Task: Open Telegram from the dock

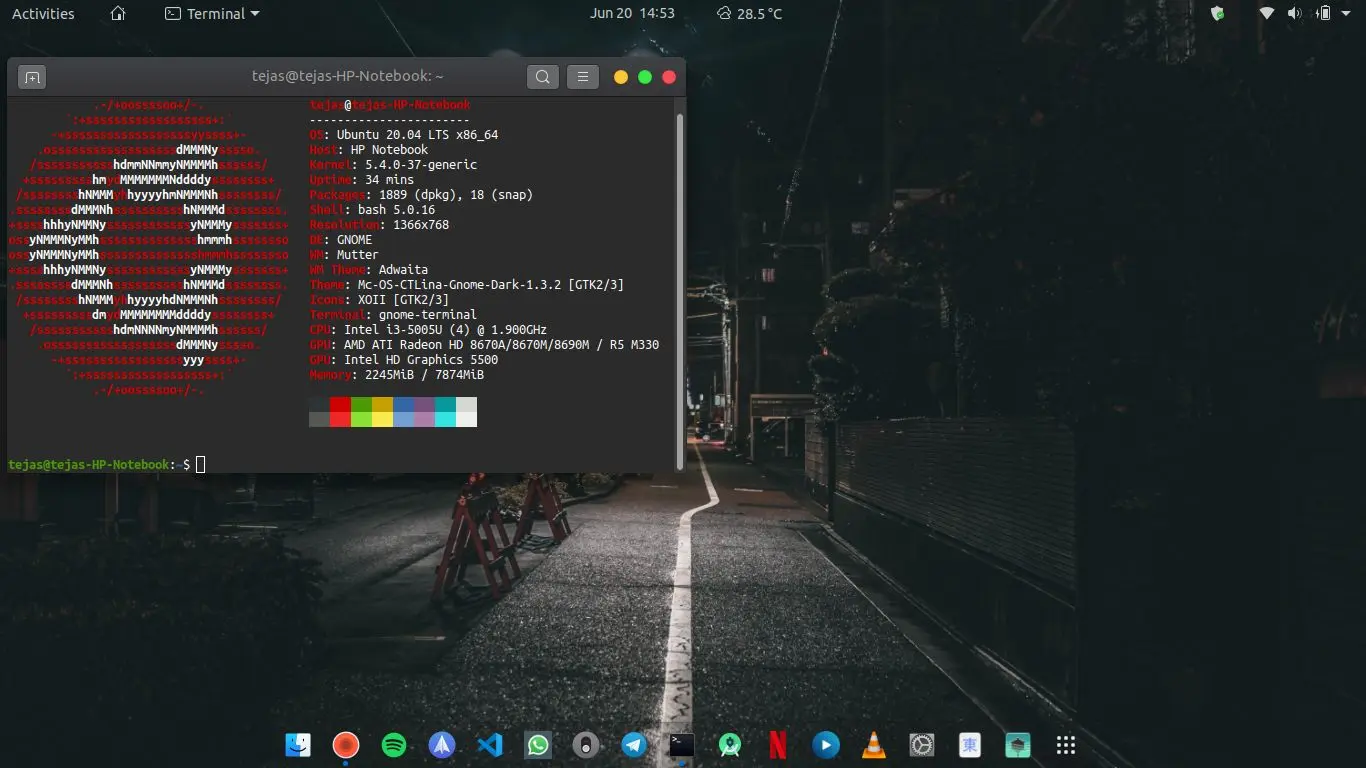Action: 634,745
